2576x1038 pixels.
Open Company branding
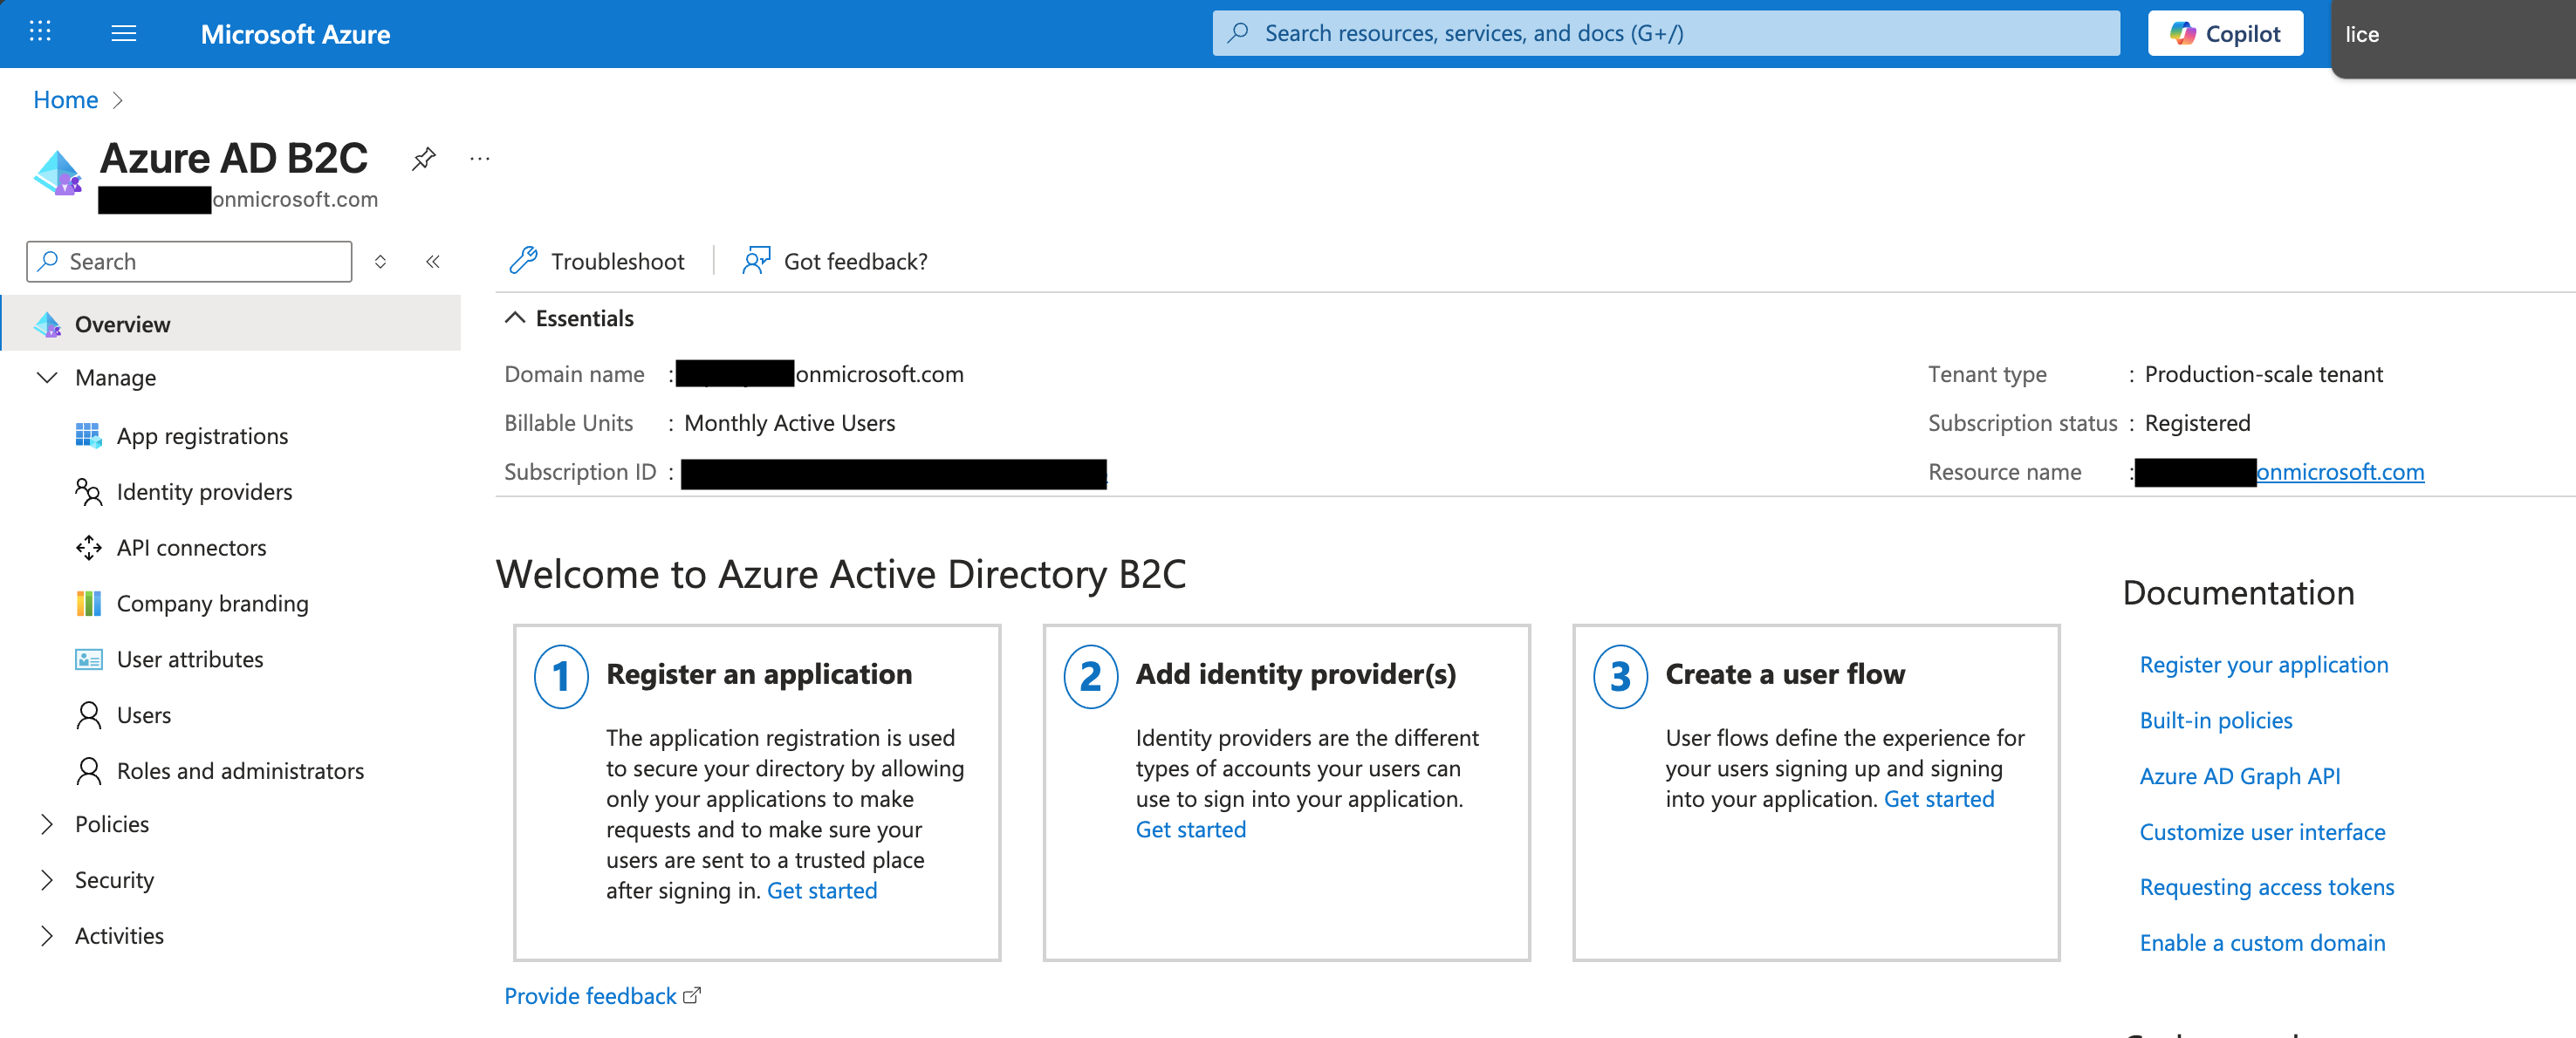[212, 604]
